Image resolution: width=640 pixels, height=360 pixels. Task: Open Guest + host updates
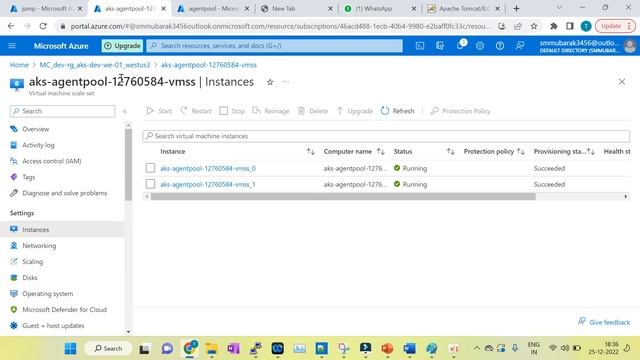tap(53, 326)
